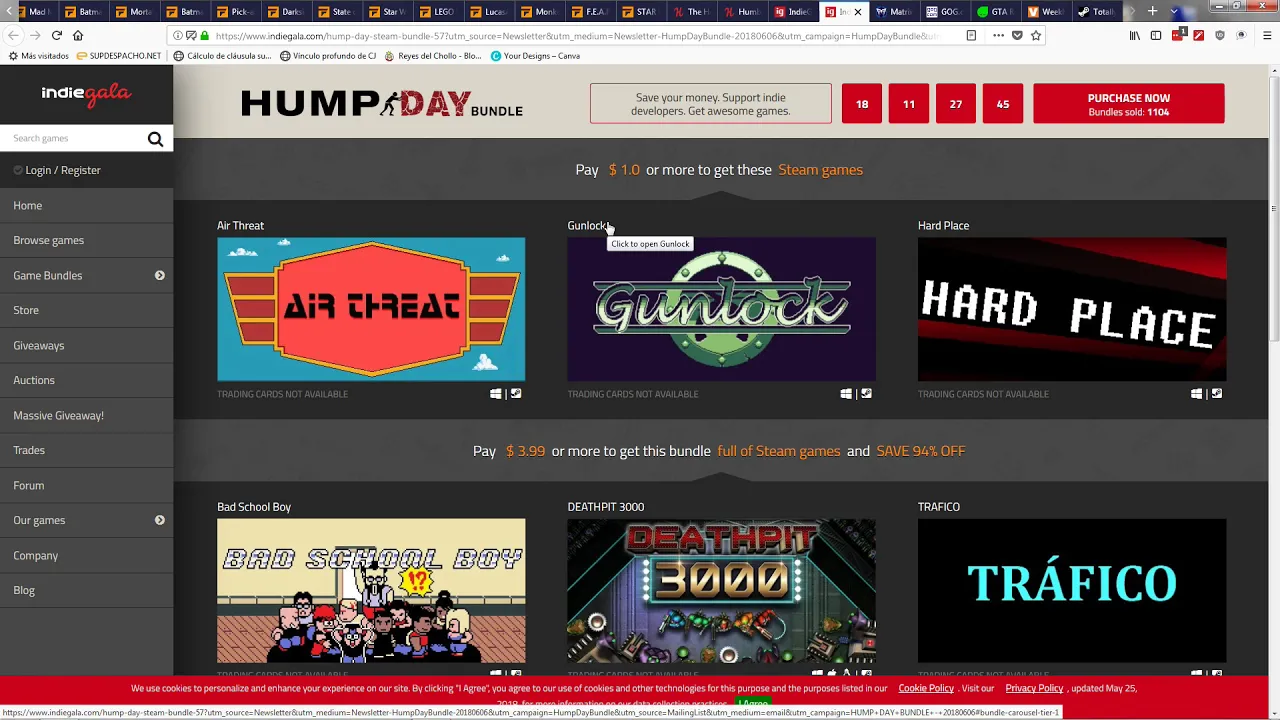
Task: Click Steam icon under Air Threat
Action: [x=516, y=394]
